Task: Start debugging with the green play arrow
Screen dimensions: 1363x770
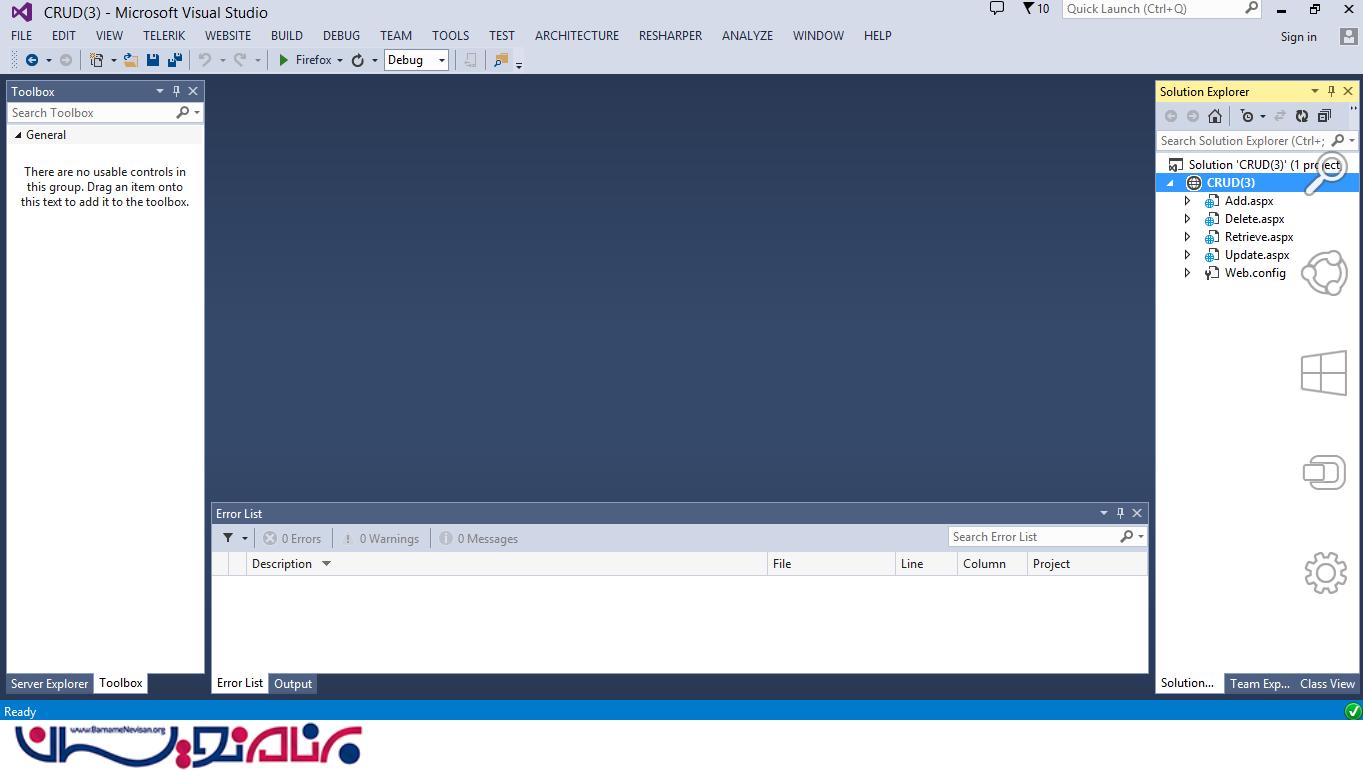Action: 284,60
